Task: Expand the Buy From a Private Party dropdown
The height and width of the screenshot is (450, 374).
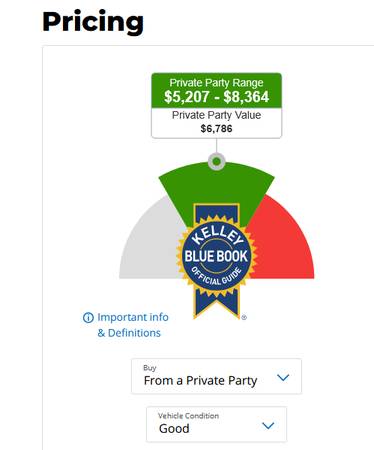Action: point(216,376)
